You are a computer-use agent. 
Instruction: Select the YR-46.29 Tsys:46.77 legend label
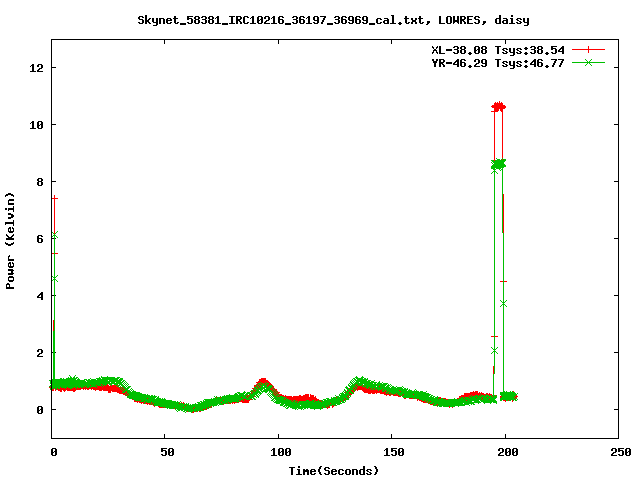498,63
